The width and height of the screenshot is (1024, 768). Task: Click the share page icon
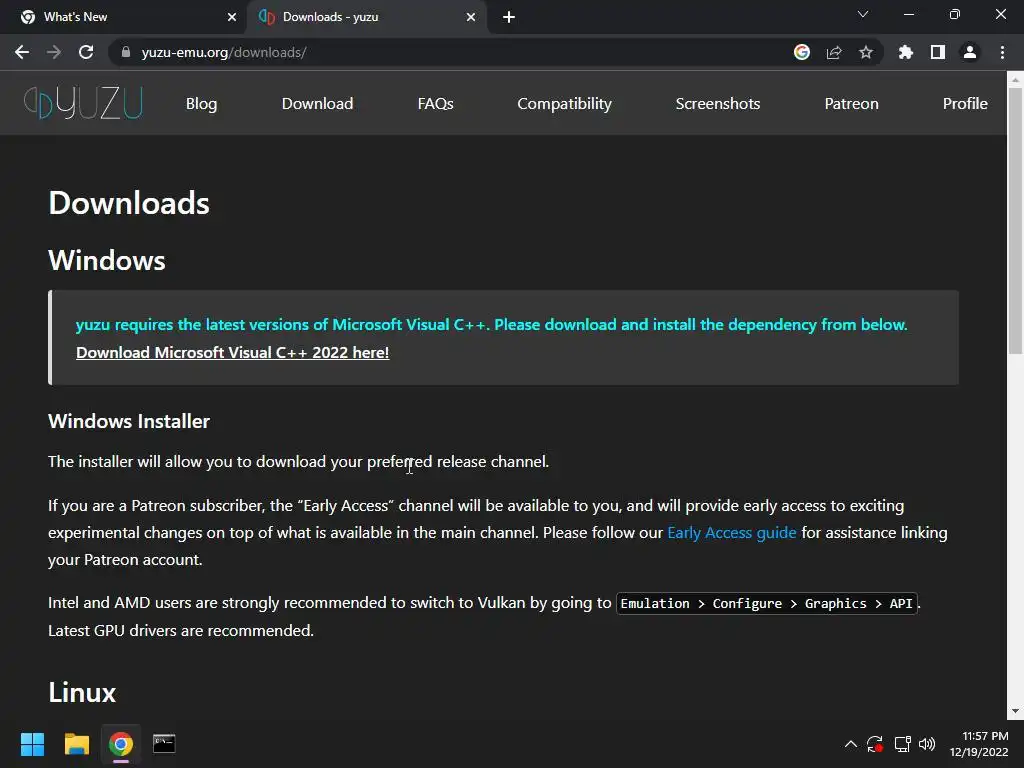click(x=834, y=52)
